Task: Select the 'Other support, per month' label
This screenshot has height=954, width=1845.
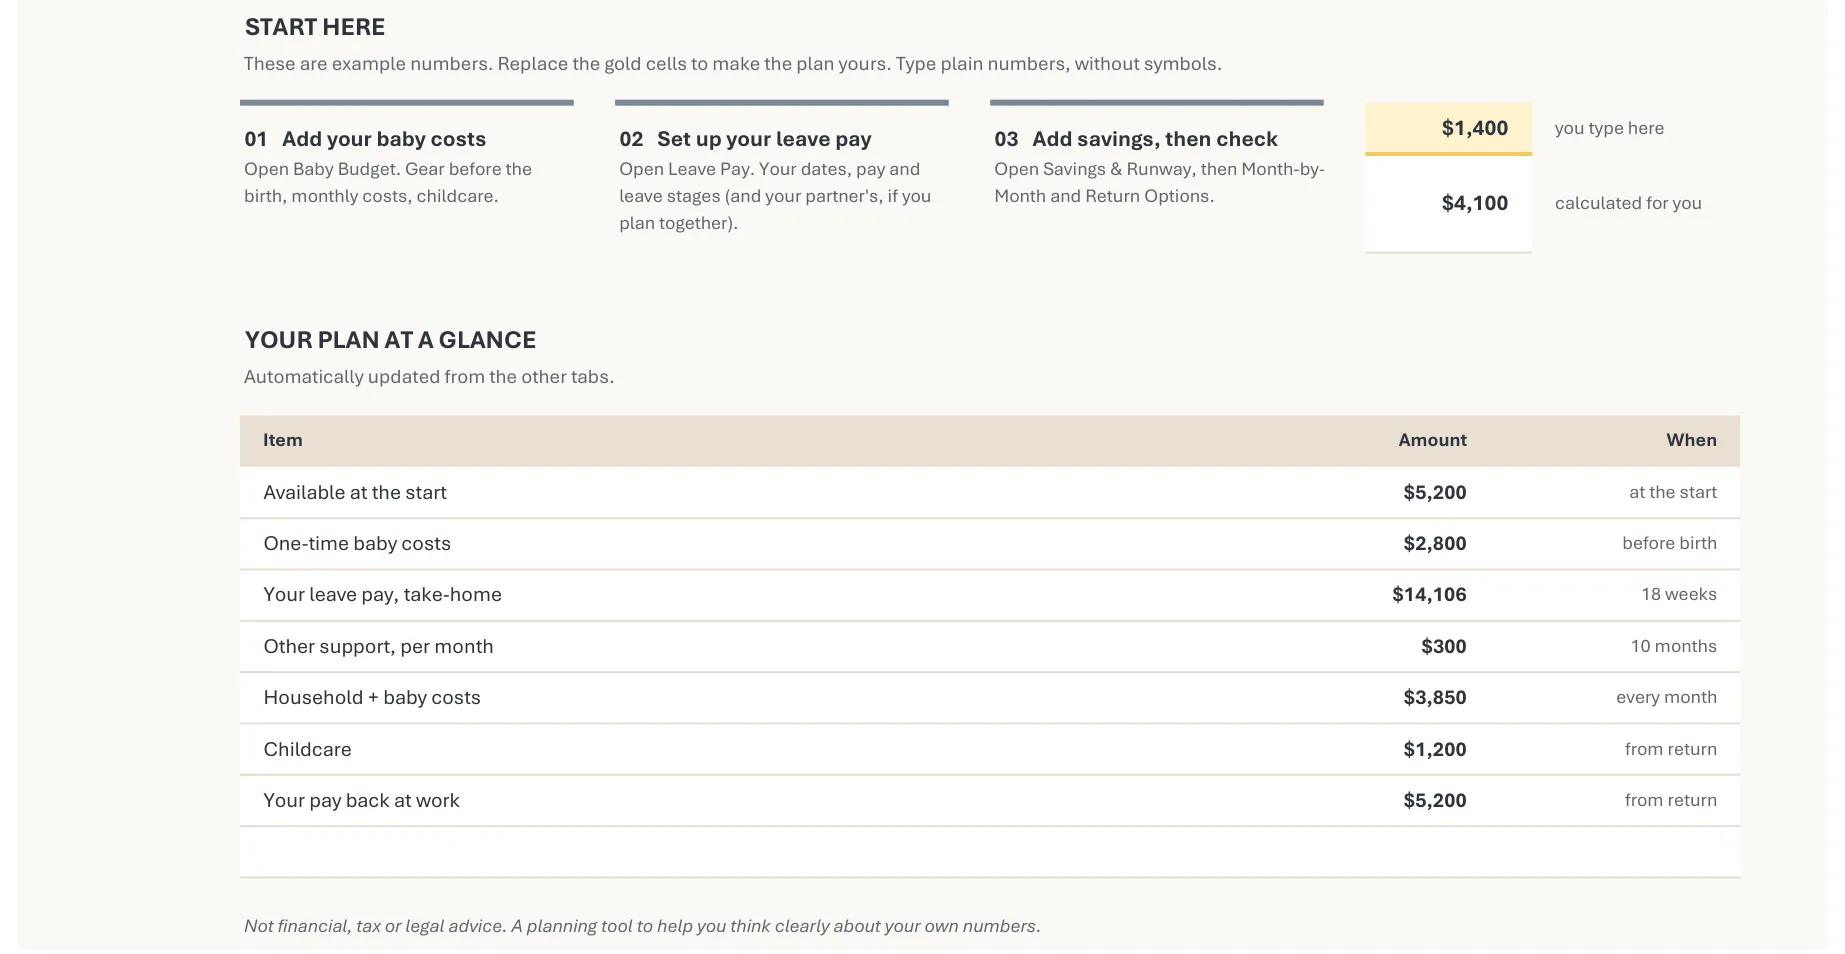Action: pyautogui.click(x=378, y=646)
